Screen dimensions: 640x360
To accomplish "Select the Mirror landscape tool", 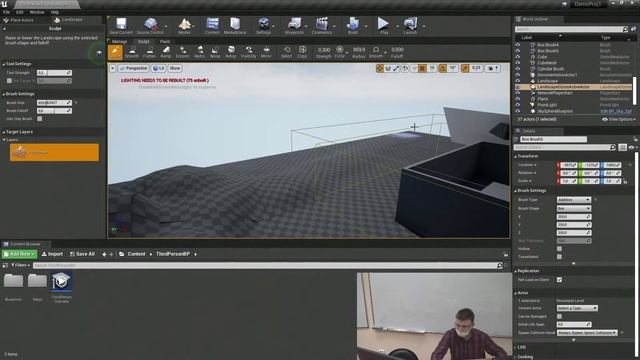I will click(266, 52).
